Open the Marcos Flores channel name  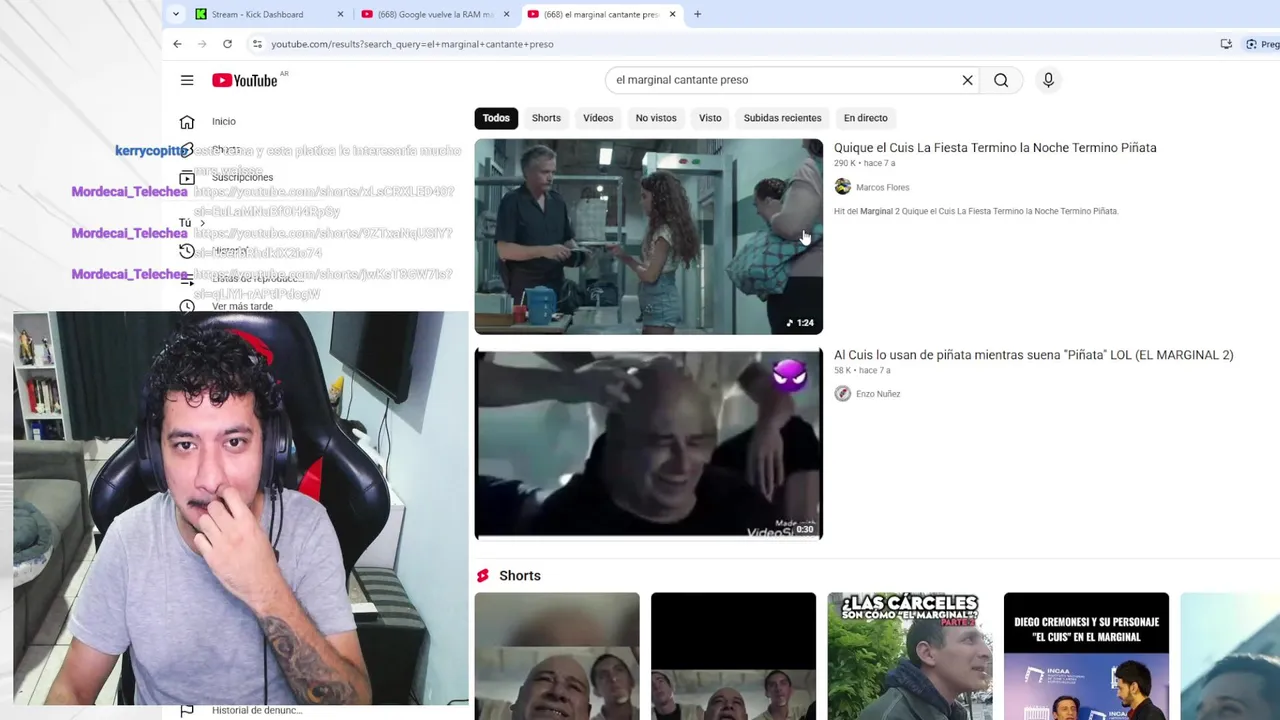coord(882,187)
